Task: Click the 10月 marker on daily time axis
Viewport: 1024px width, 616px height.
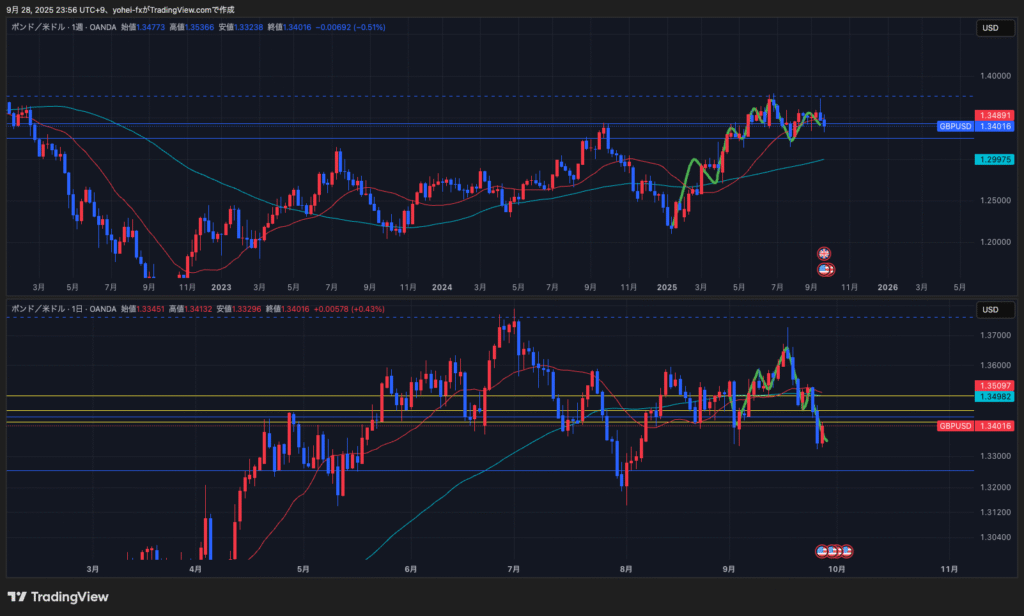Action: click(837, 569)
